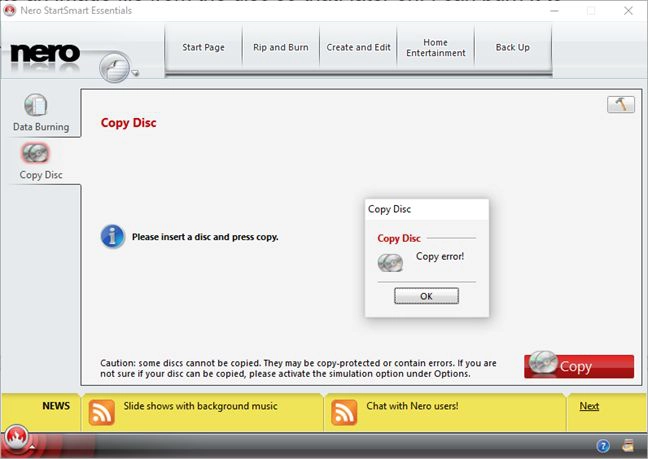This screenshot has width=648, height=459.
Task: Select the Home Entertainment tab
Action: (x=436, y=48)
